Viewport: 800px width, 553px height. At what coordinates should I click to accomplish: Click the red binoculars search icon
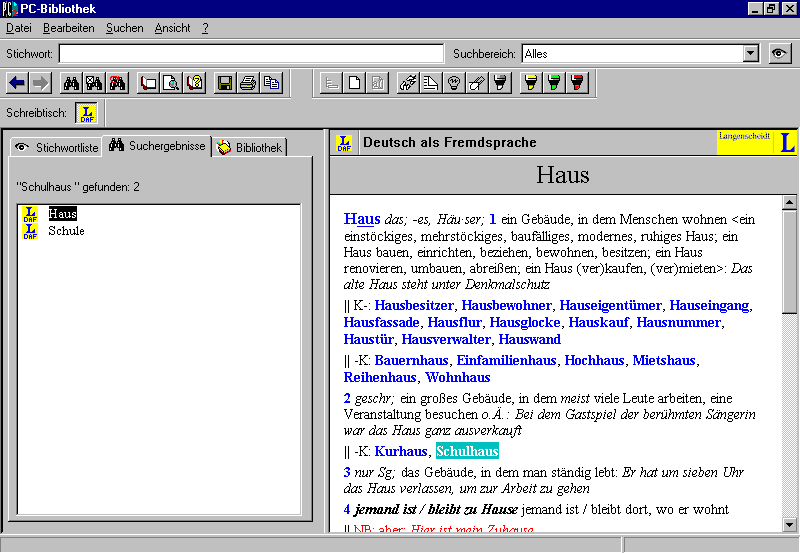[x=117, y=83]
